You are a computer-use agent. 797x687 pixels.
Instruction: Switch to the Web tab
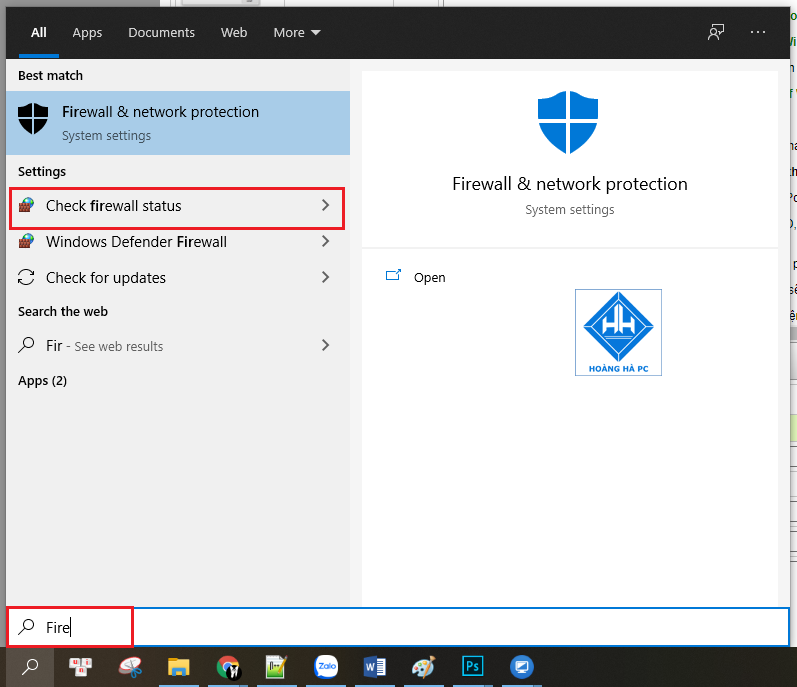coord(234,33)
